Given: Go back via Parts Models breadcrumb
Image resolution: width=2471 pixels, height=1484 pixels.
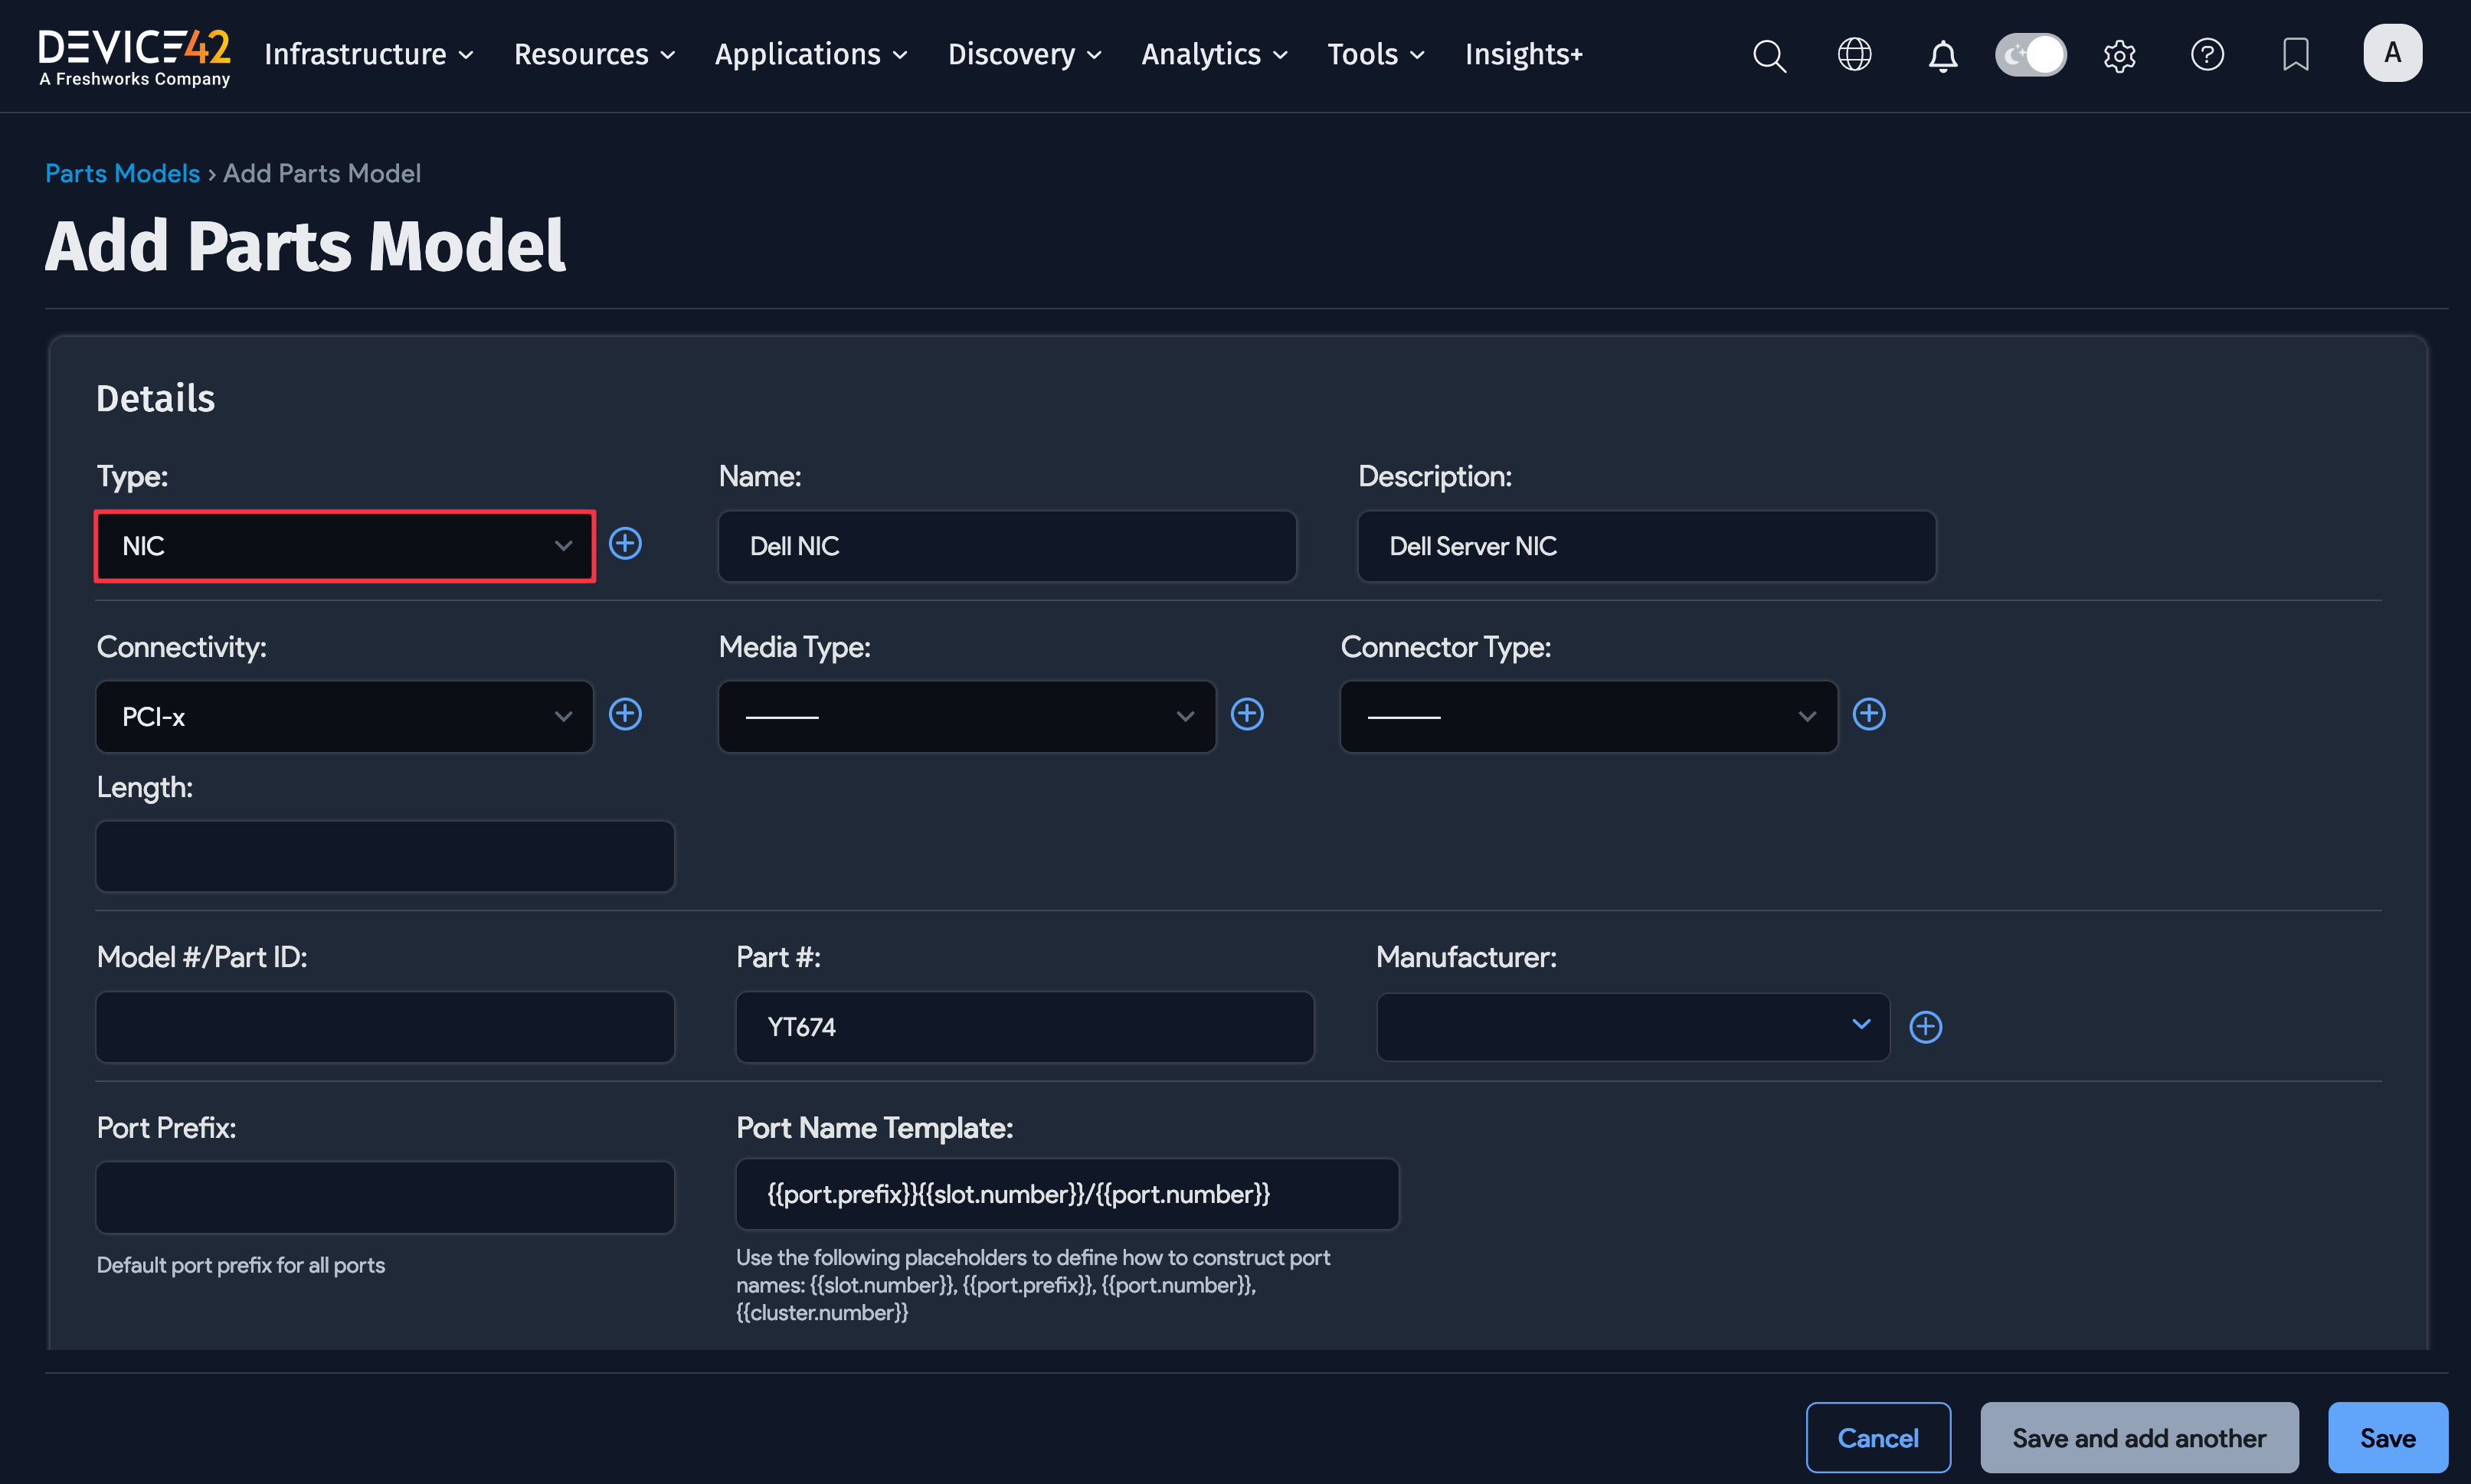Looking at the screenshot, I should (x=122, y=173).
